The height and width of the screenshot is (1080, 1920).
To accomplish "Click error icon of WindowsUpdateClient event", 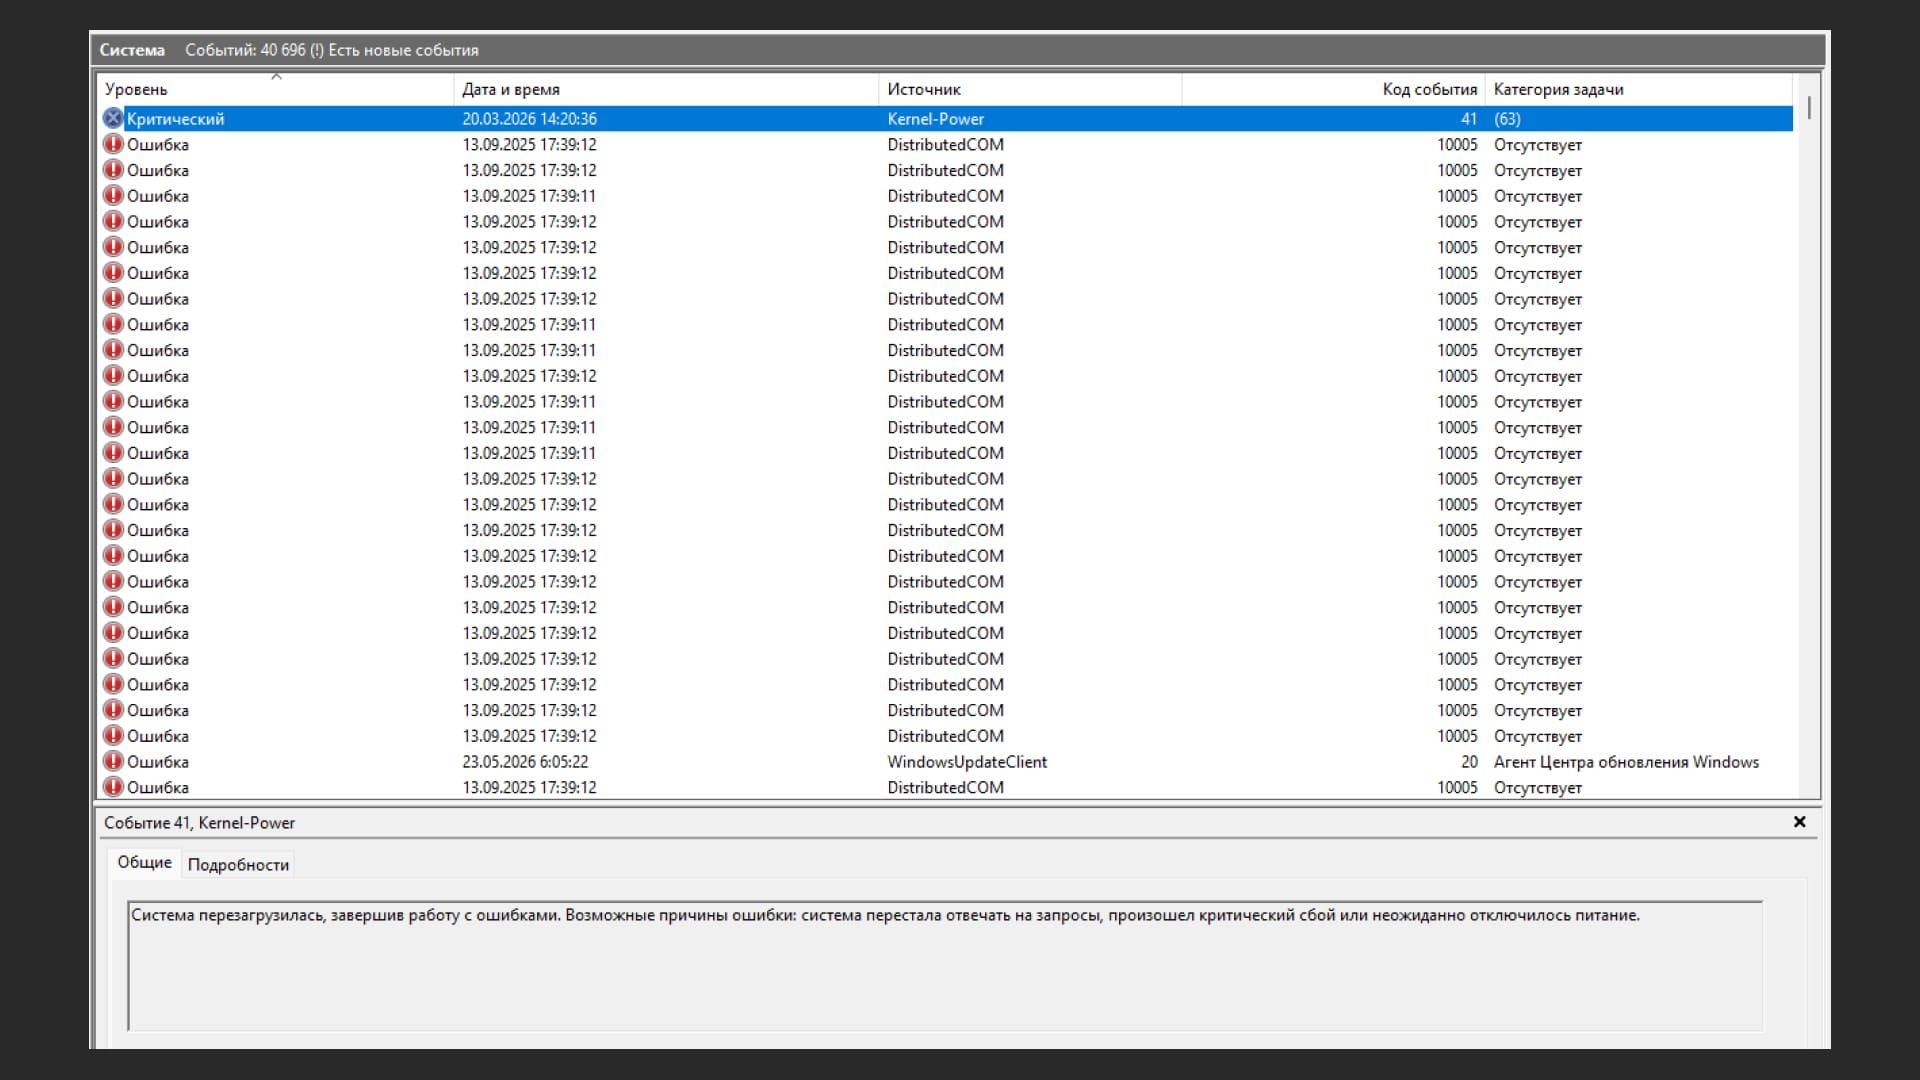I will (x=113, y=761).
